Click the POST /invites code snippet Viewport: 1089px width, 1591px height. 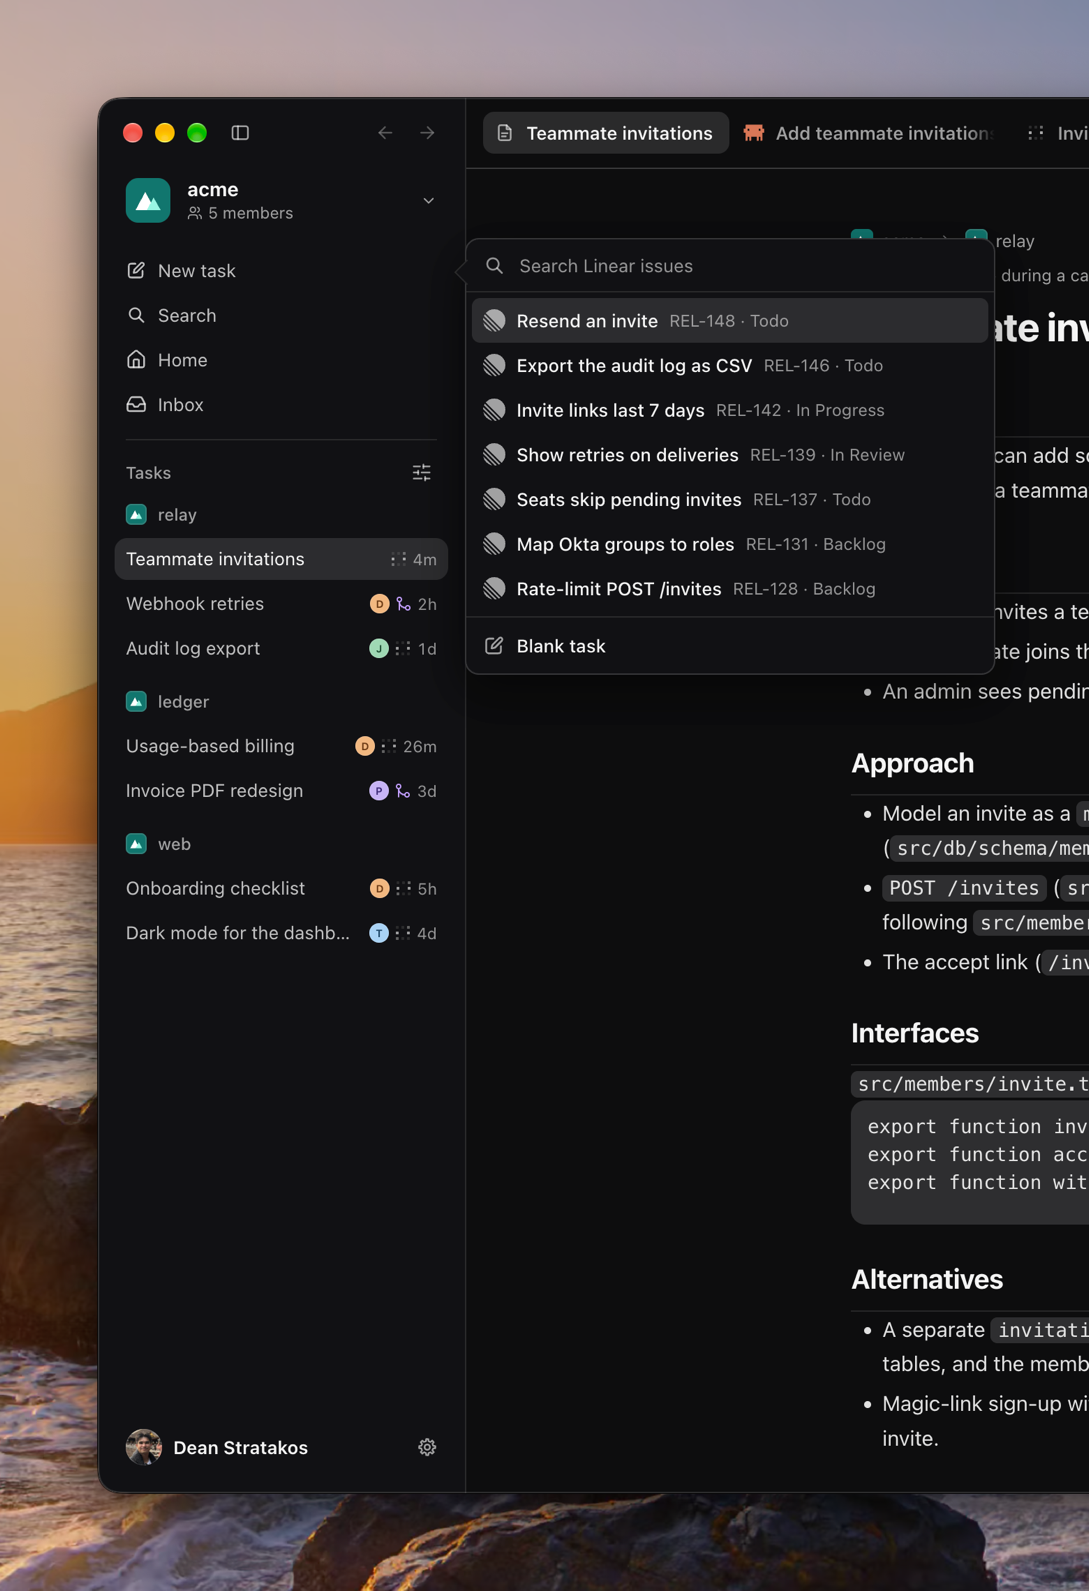tap(964, 888)
